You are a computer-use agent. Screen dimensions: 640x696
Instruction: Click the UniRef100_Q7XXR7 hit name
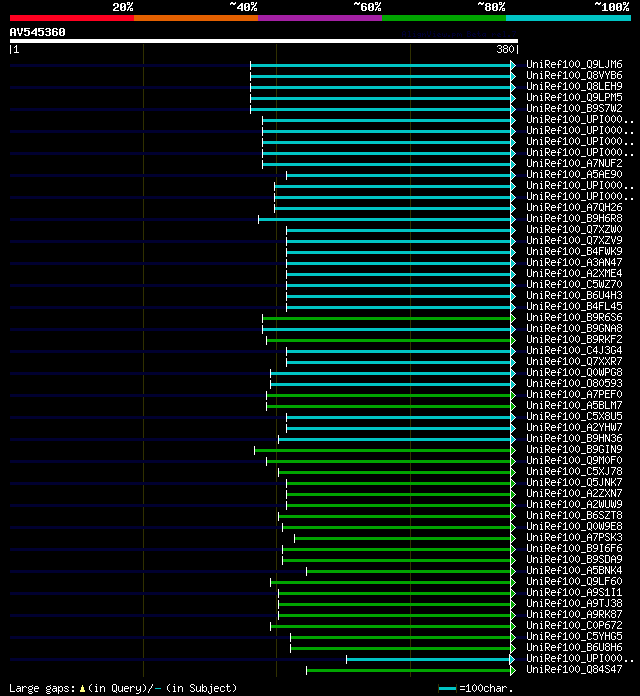click(574, 361)
